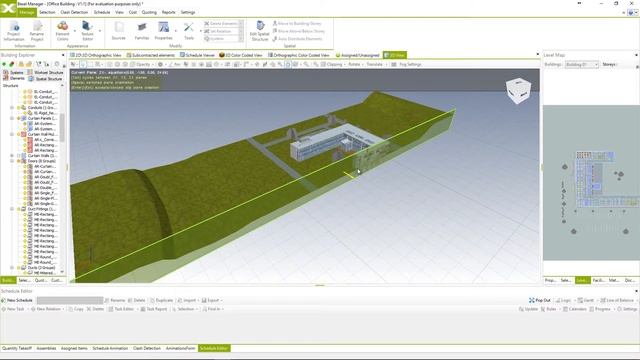Collapse the Duct Fittings tree node
The height and width of the screenshot is (360, 640).
point(12,209)
